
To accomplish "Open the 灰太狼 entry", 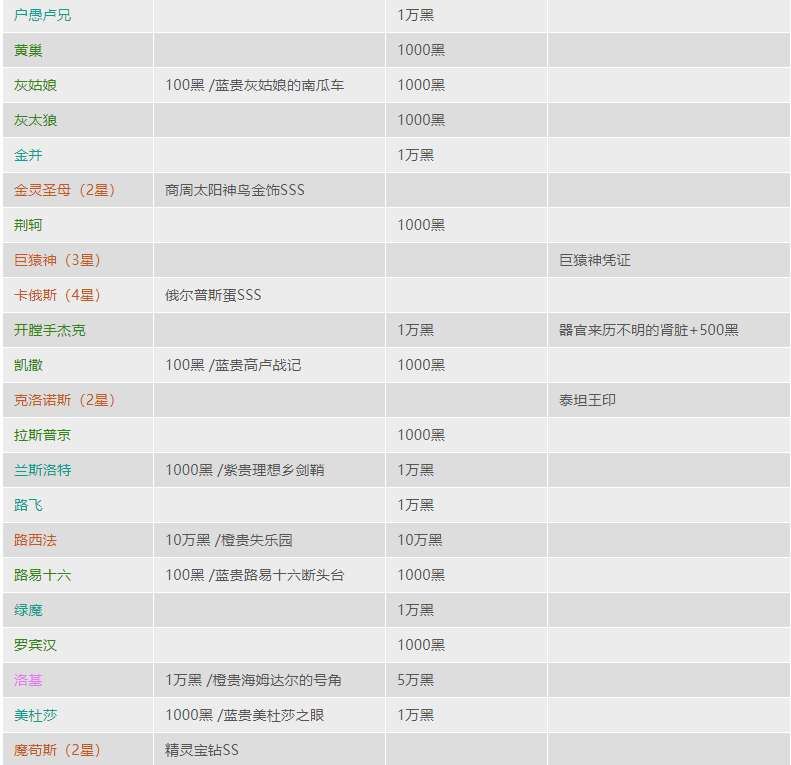I will click(36, 120).
